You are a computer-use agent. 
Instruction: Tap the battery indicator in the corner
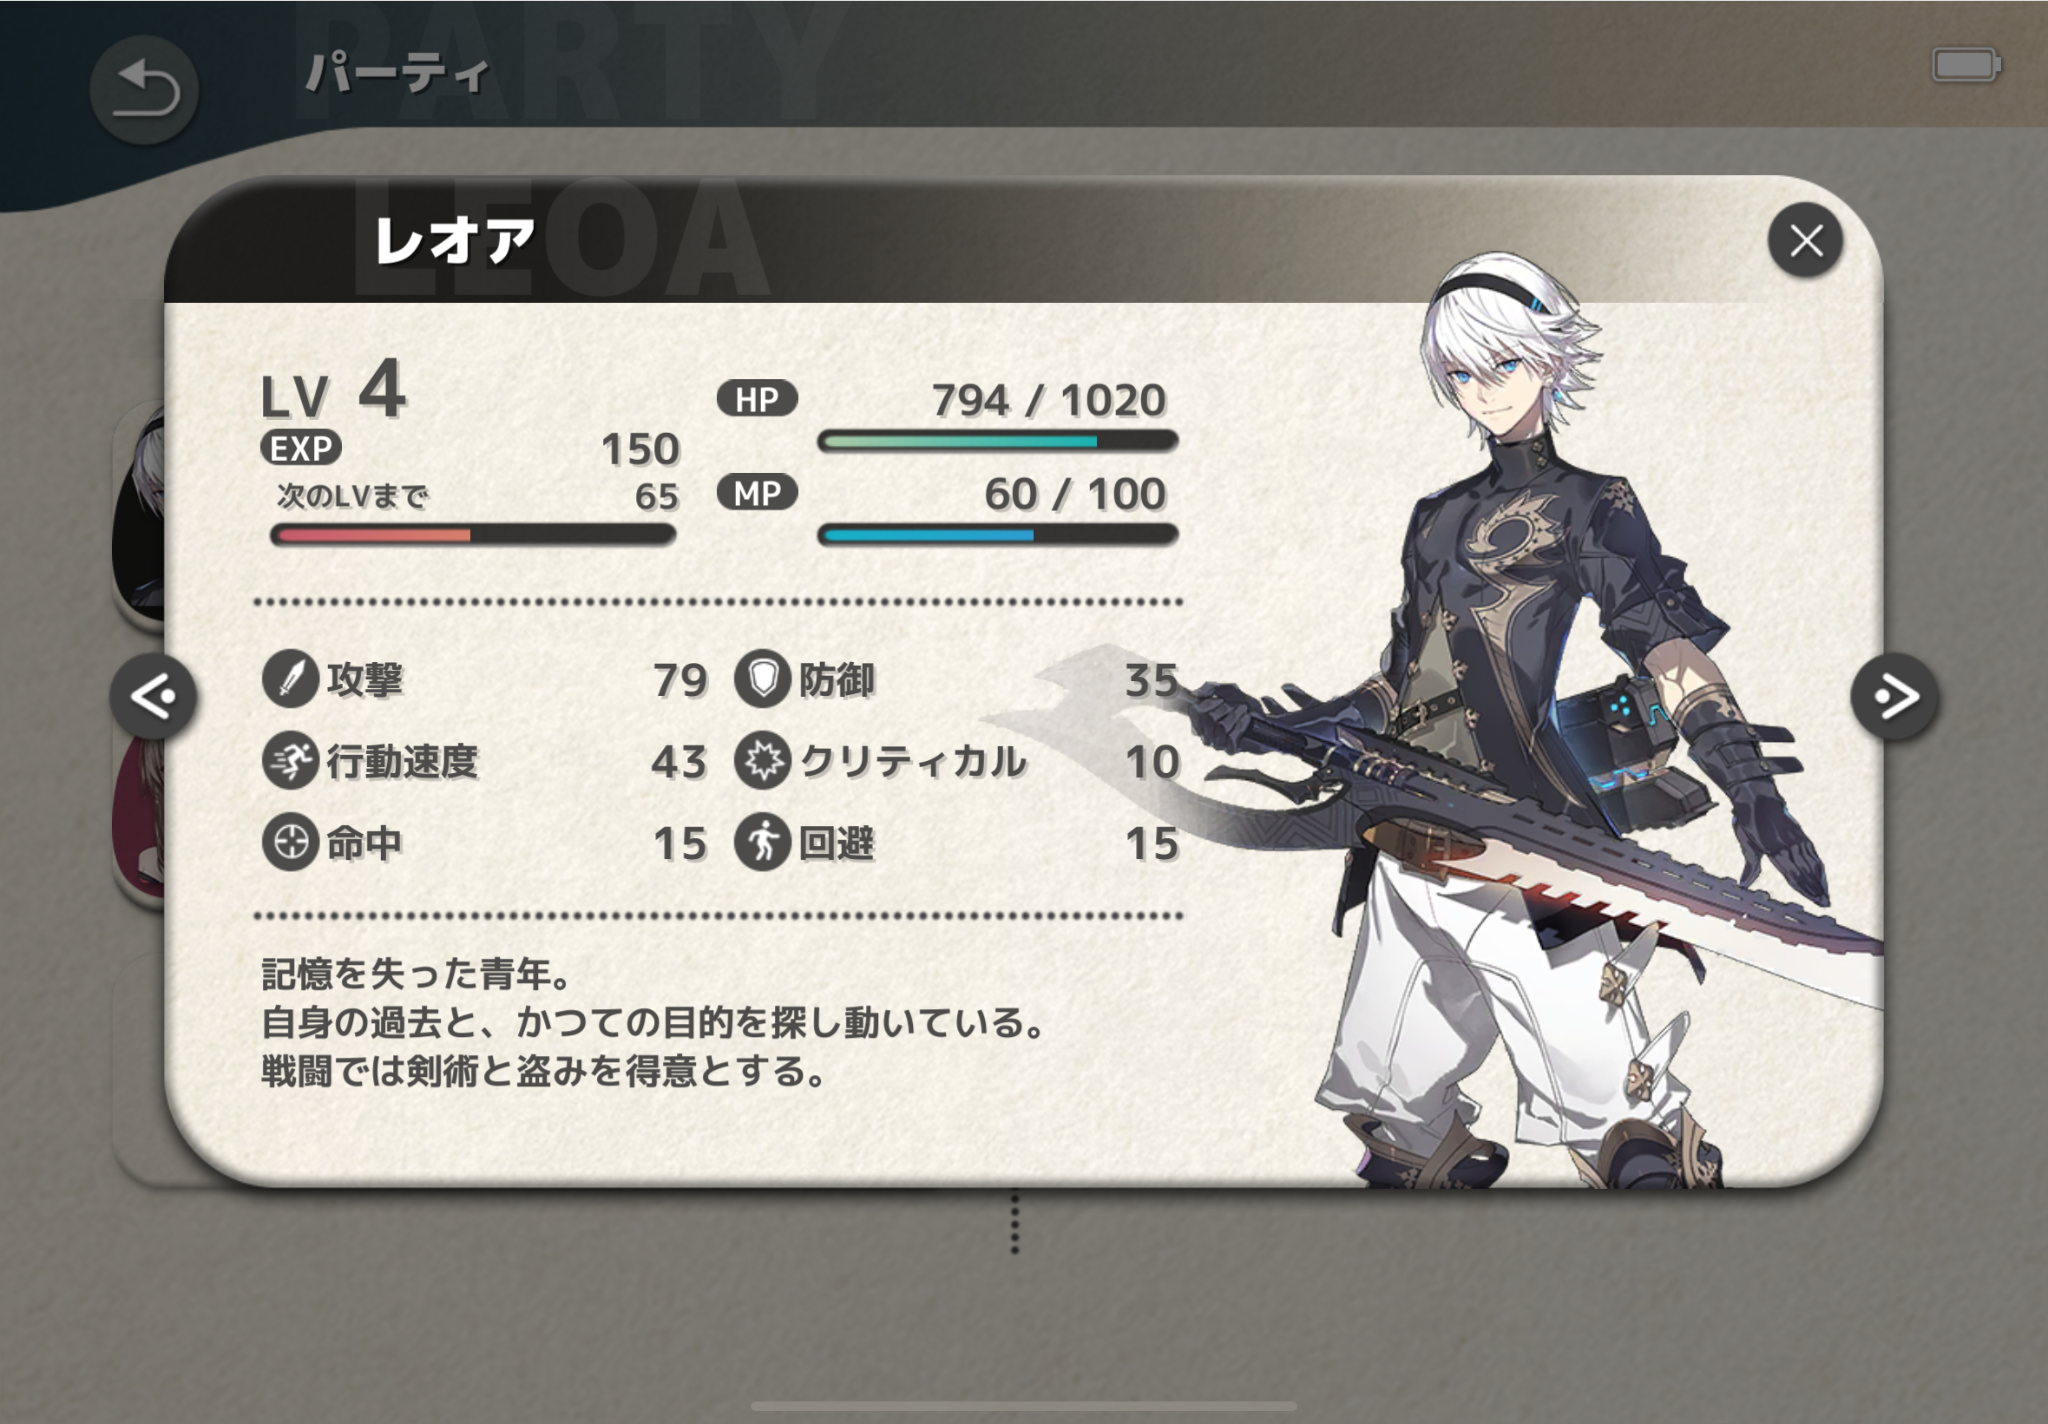pyautogui.click(x=1967, y=66)
